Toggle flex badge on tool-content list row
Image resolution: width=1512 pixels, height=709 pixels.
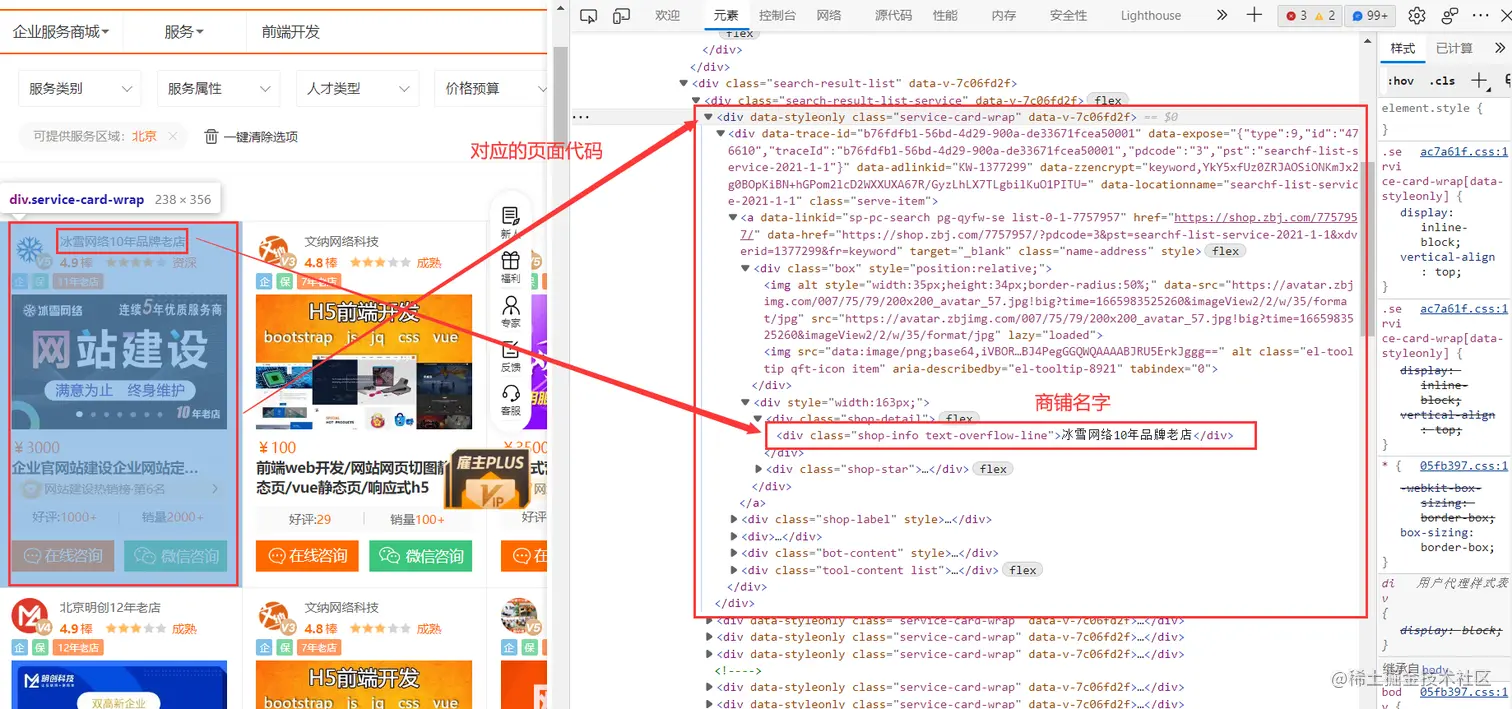pyautogui.click(x=1023, y=570)
